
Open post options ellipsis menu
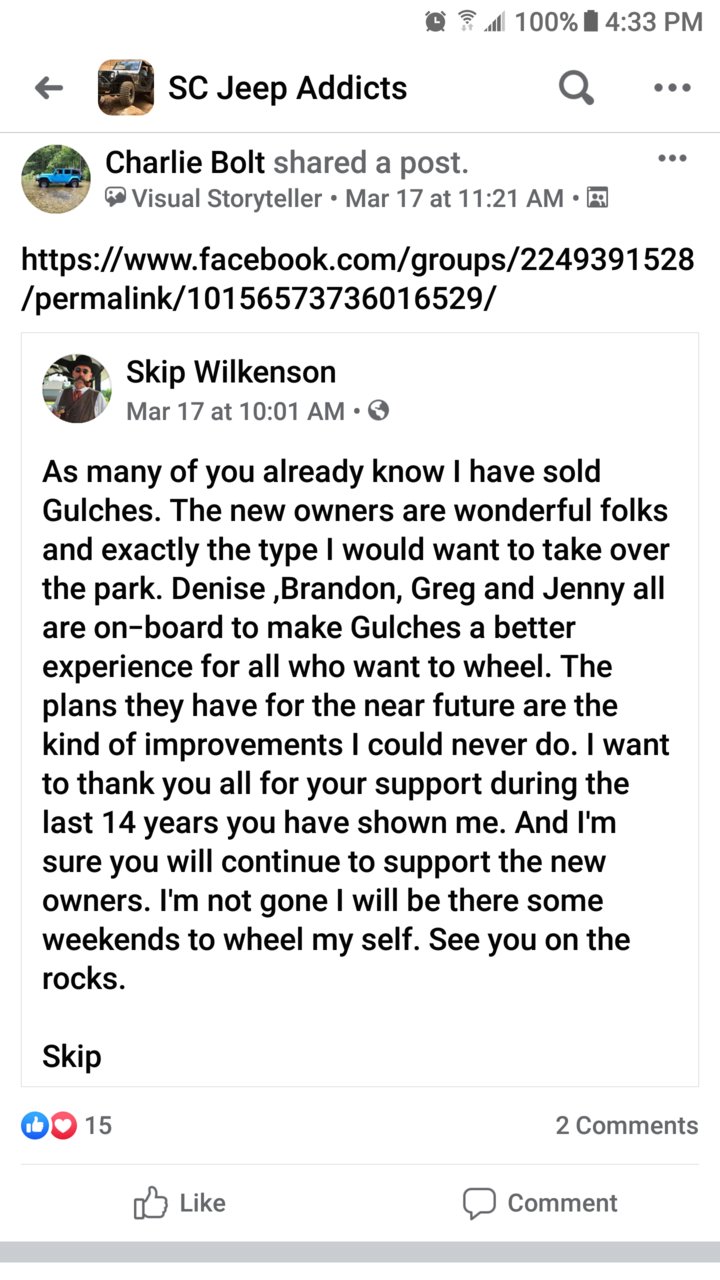click(x=672, y=158)
